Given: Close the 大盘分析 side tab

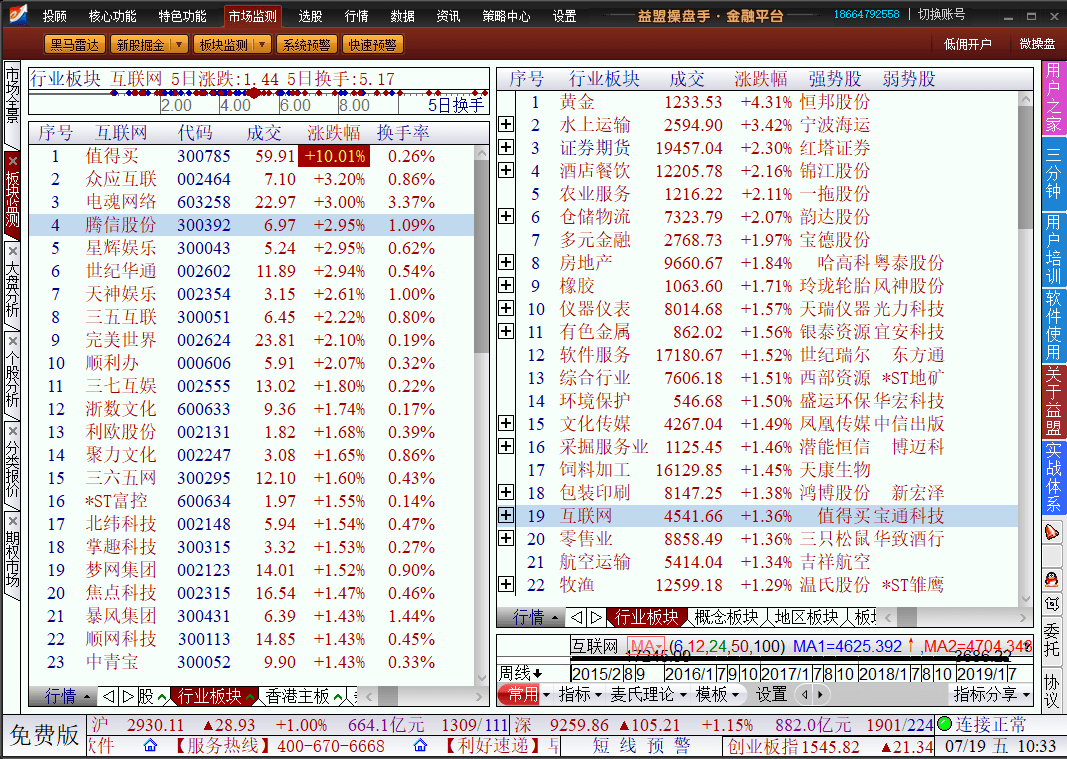Looking at the screenshot, I should (13, 251).
